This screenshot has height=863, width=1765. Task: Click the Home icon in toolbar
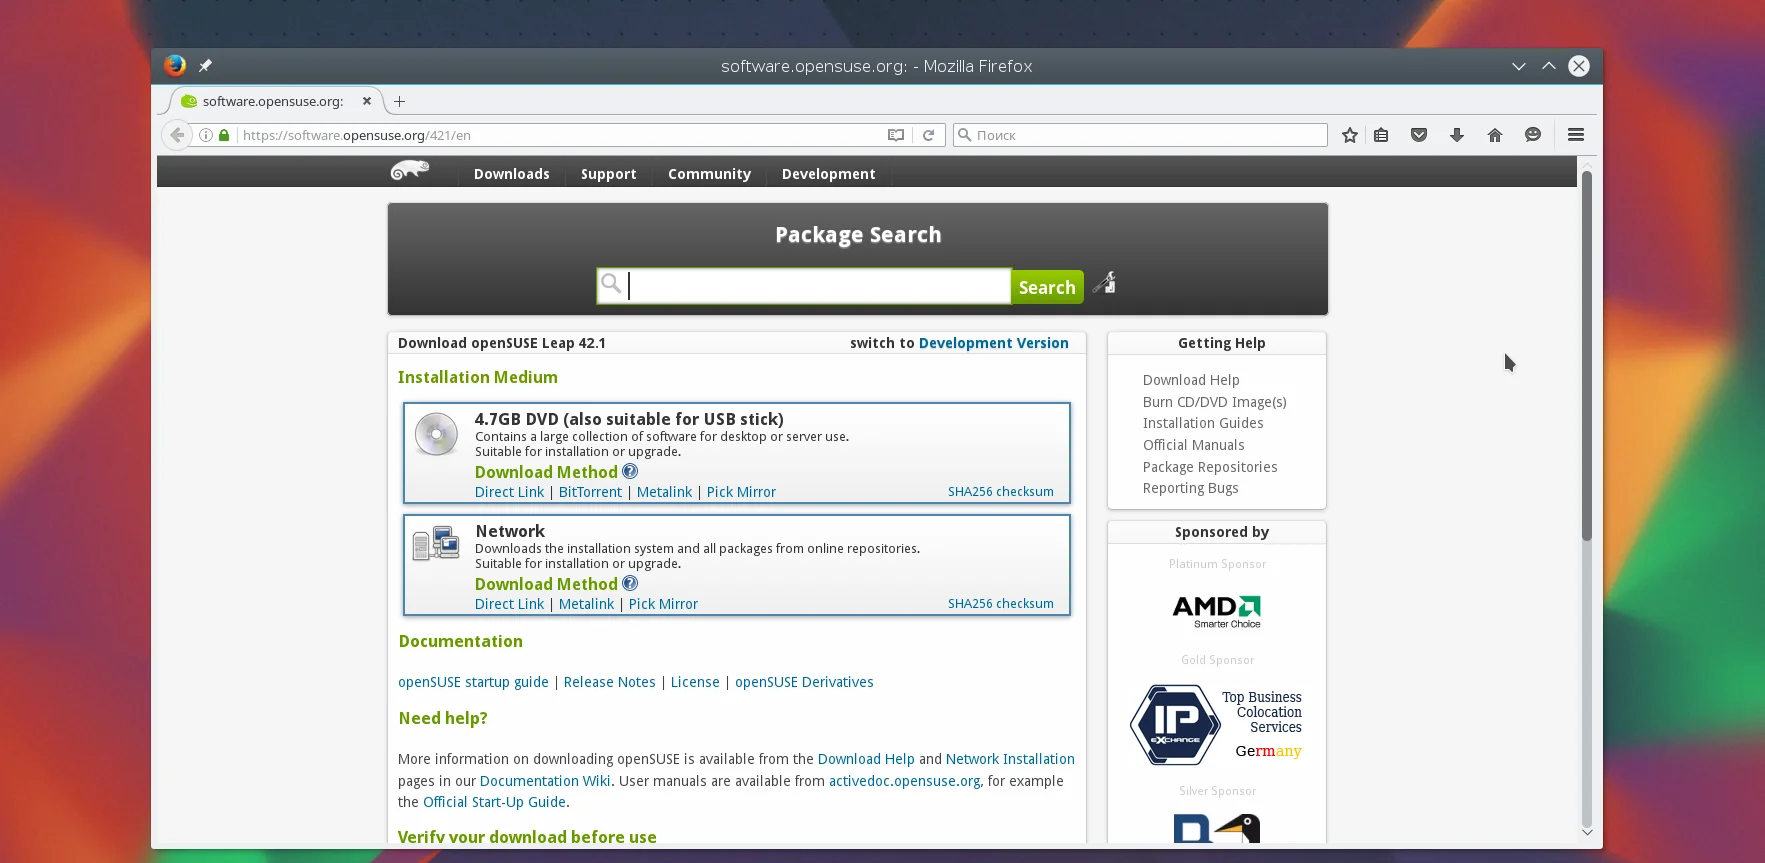click(1495, 135)
